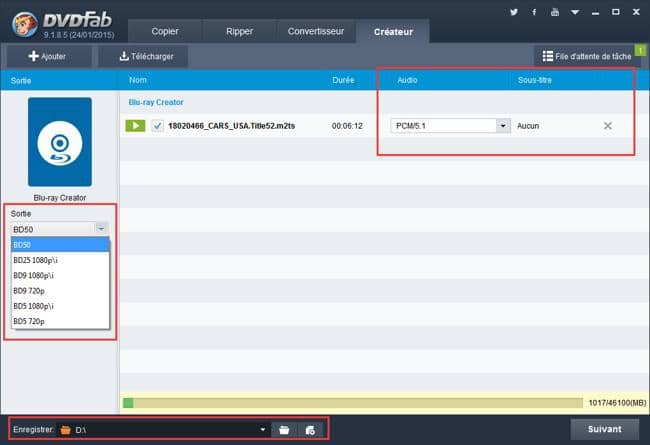650x445 pixels.
Task: Click the Durée column header
Action: coord(343,80)
